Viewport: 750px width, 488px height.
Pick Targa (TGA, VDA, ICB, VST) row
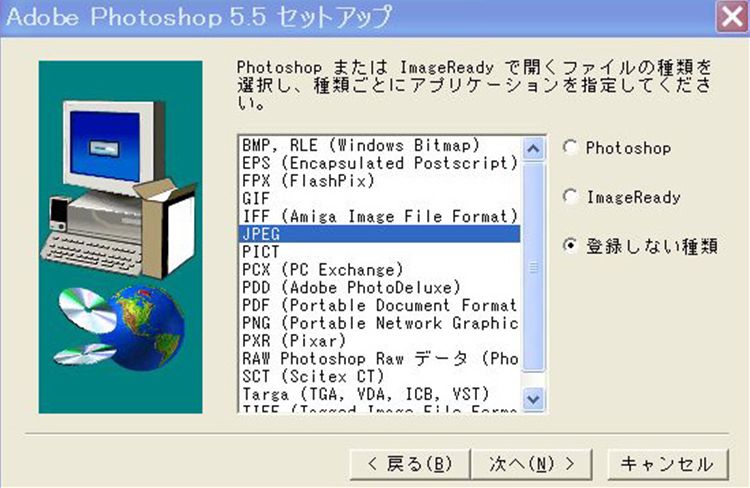[x=379, y=394]
